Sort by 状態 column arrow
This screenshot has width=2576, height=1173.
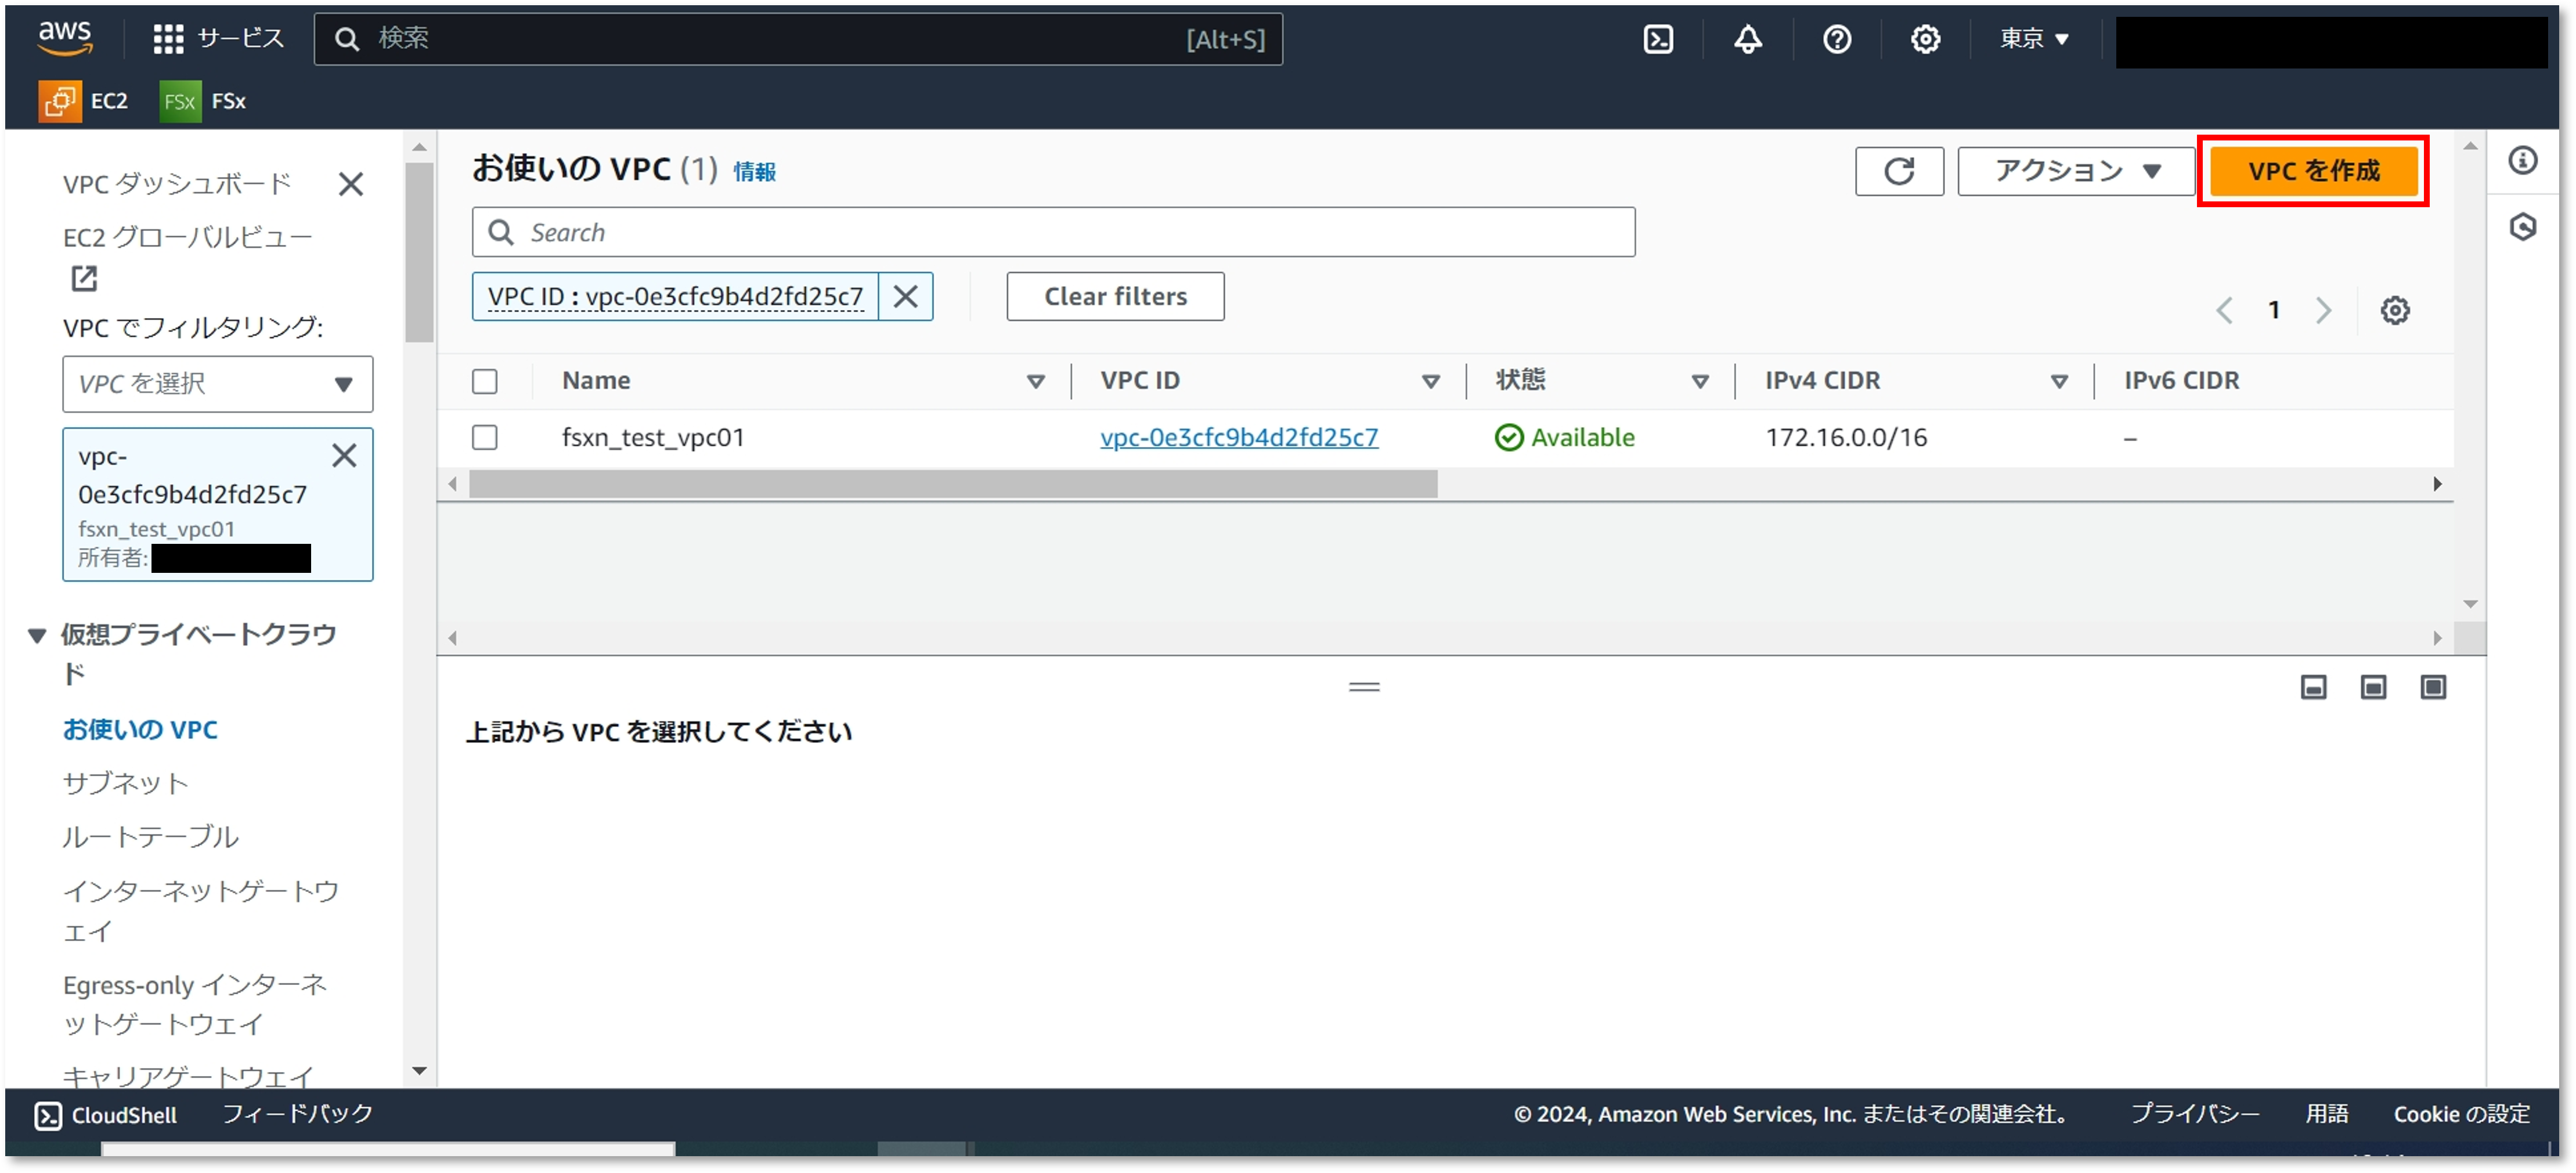coord(1699,381)
